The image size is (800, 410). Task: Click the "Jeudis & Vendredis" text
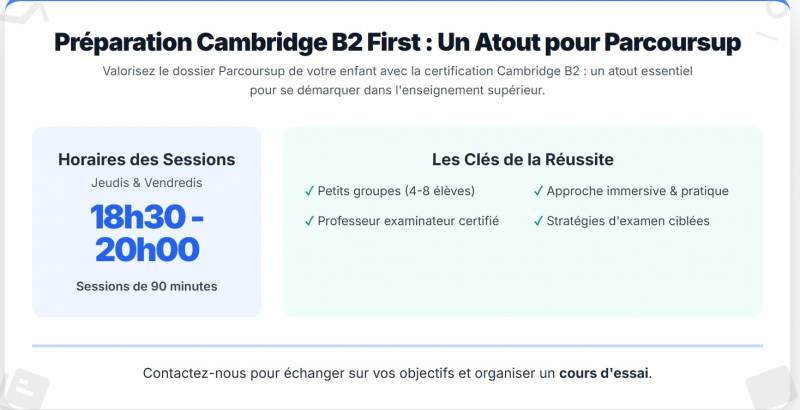pos(147,183)
